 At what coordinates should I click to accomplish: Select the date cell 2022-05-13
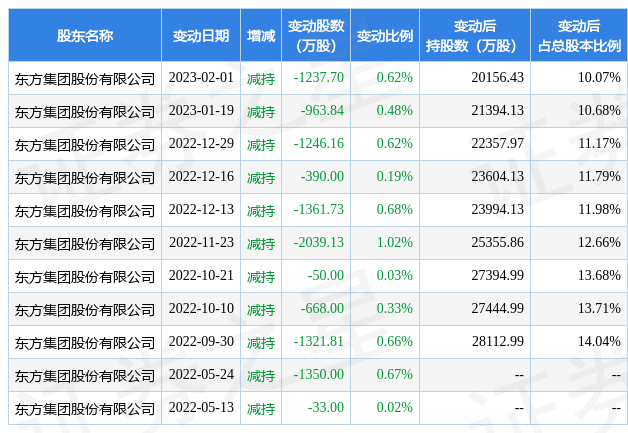[201, 407]
